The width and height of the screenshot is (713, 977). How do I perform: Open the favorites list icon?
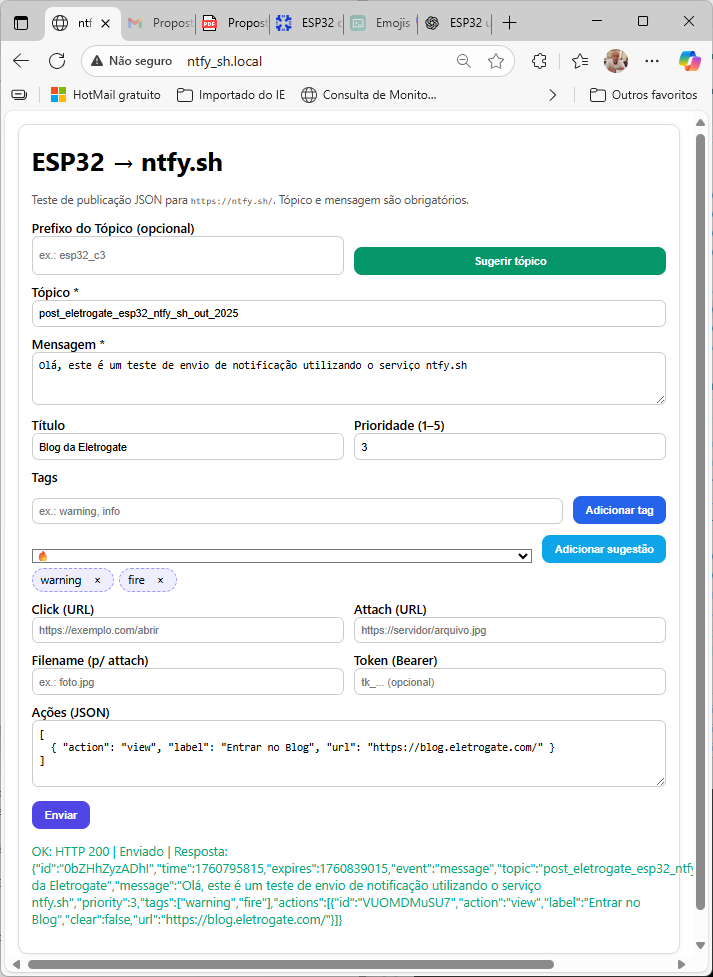[580, 61]
